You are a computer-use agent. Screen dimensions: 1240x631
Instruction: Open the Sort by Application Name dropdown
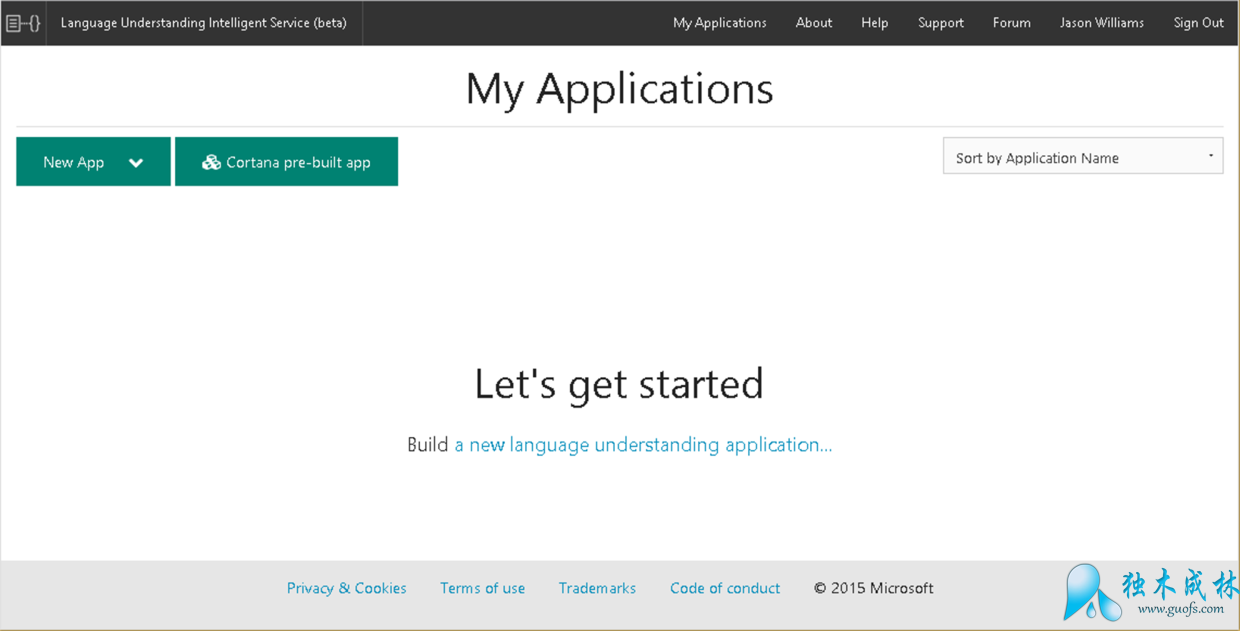tap(1082, 157)
